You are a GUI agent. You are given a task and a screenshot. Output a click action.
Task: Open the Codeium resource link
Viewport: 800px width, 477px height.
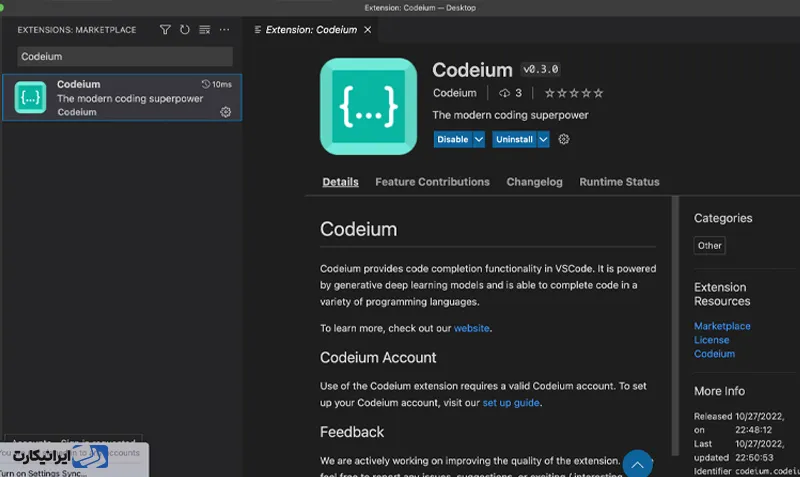714,354
